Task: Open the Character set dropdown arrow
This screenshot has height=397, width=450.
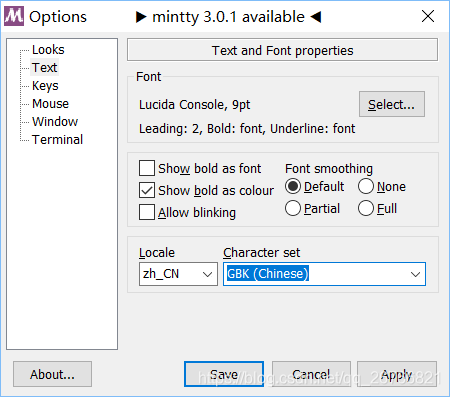Action: tap(415, 274)
